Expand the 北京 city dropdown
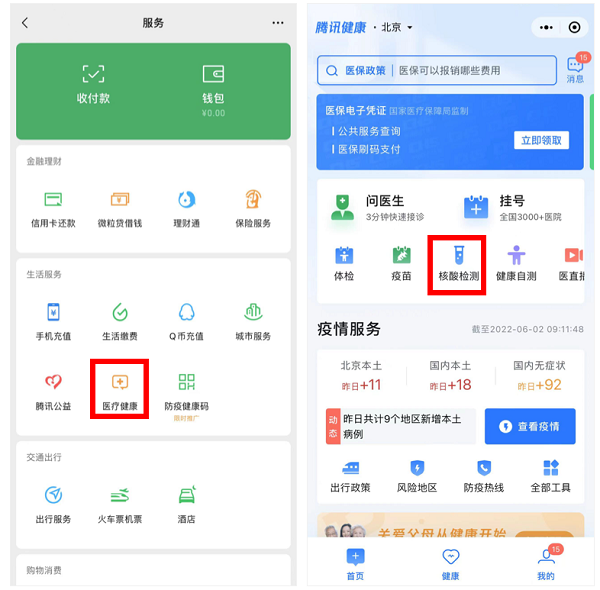The width and height of the screenshot is (600, 590). coord(397,28)
